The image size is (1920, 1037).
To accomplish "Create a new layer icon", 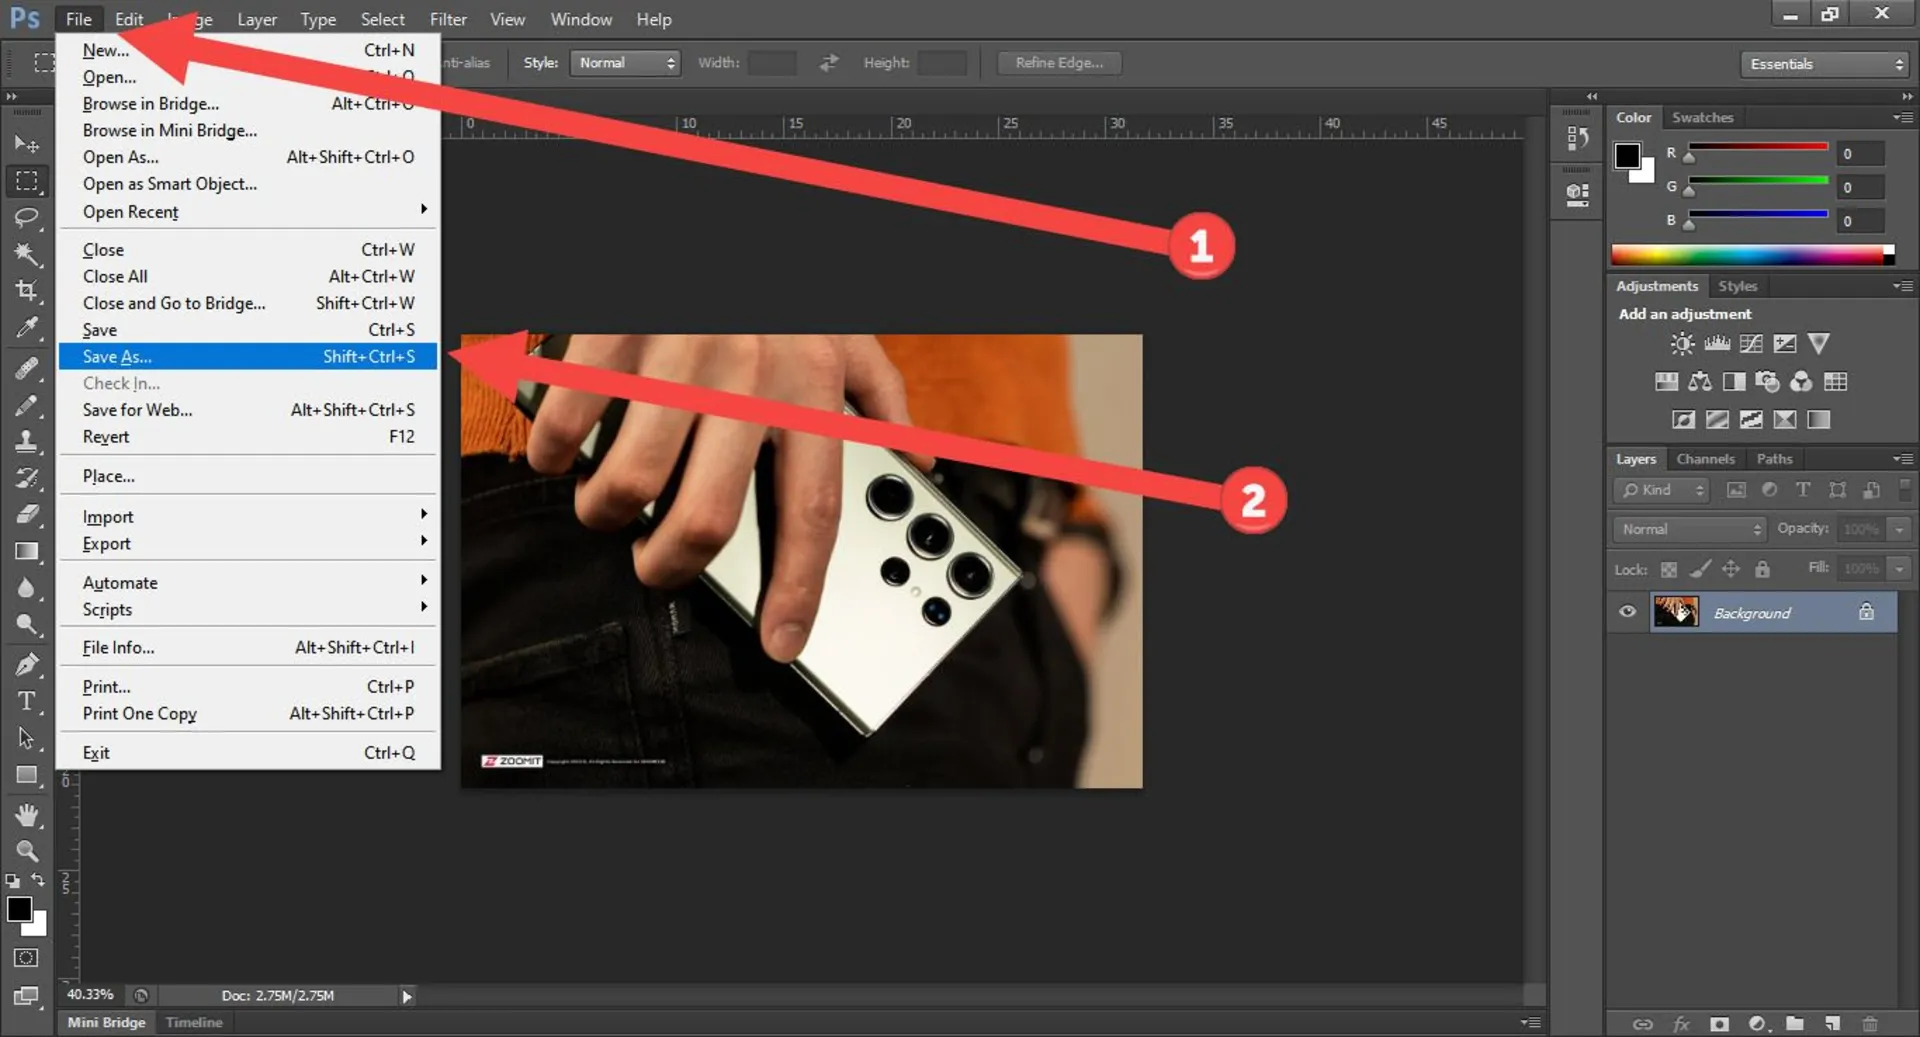I will tap(1832, 1023).
